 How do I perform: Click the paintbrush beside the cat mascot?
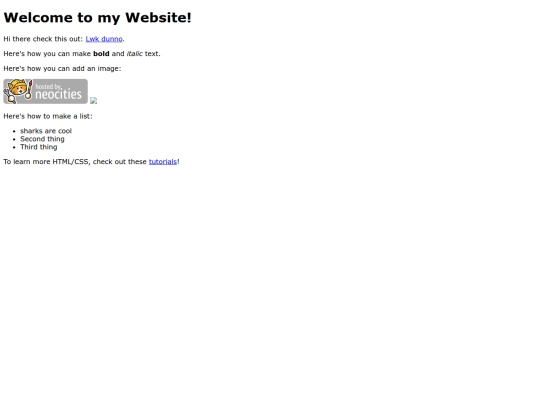click(x=30, y=90)
